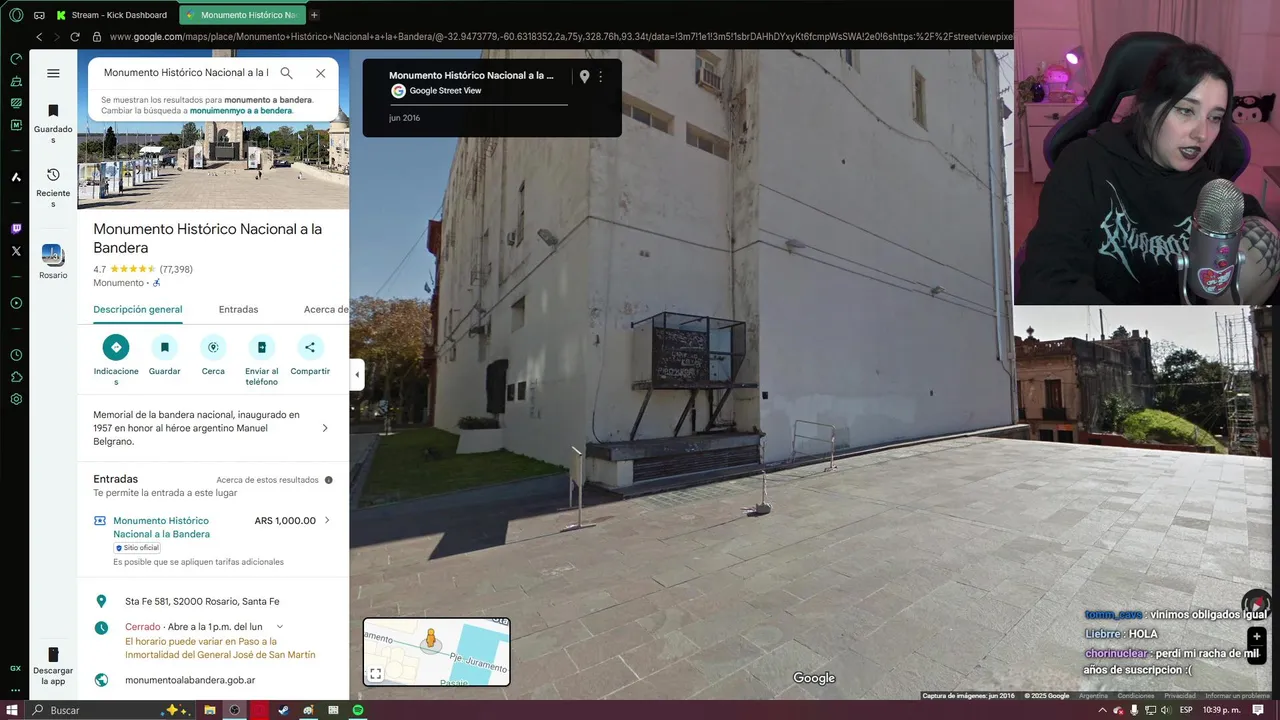The image size is (1280, 720).
Task: Open Spotify from the taskbar
Action: coord(358,710)
